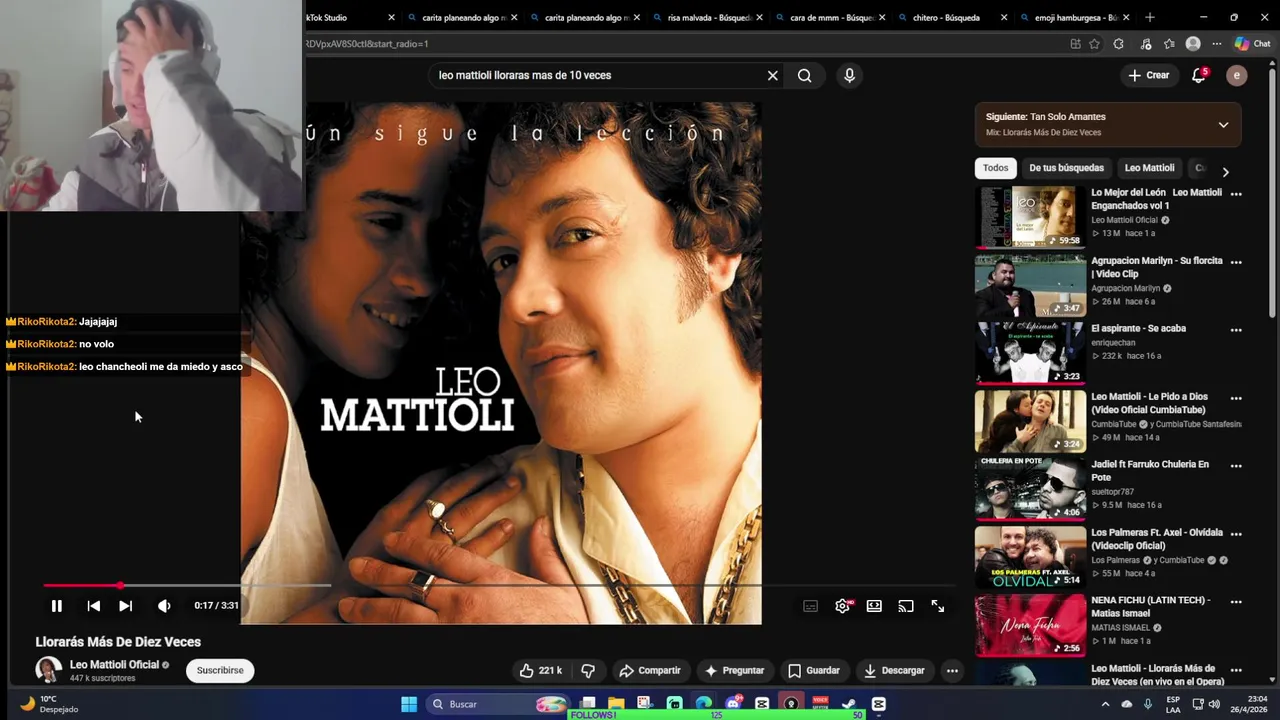The image size is (1280, 720).
Task: Open options for Jadiel Chuleria En Pote video
Action: [1236, 466]
